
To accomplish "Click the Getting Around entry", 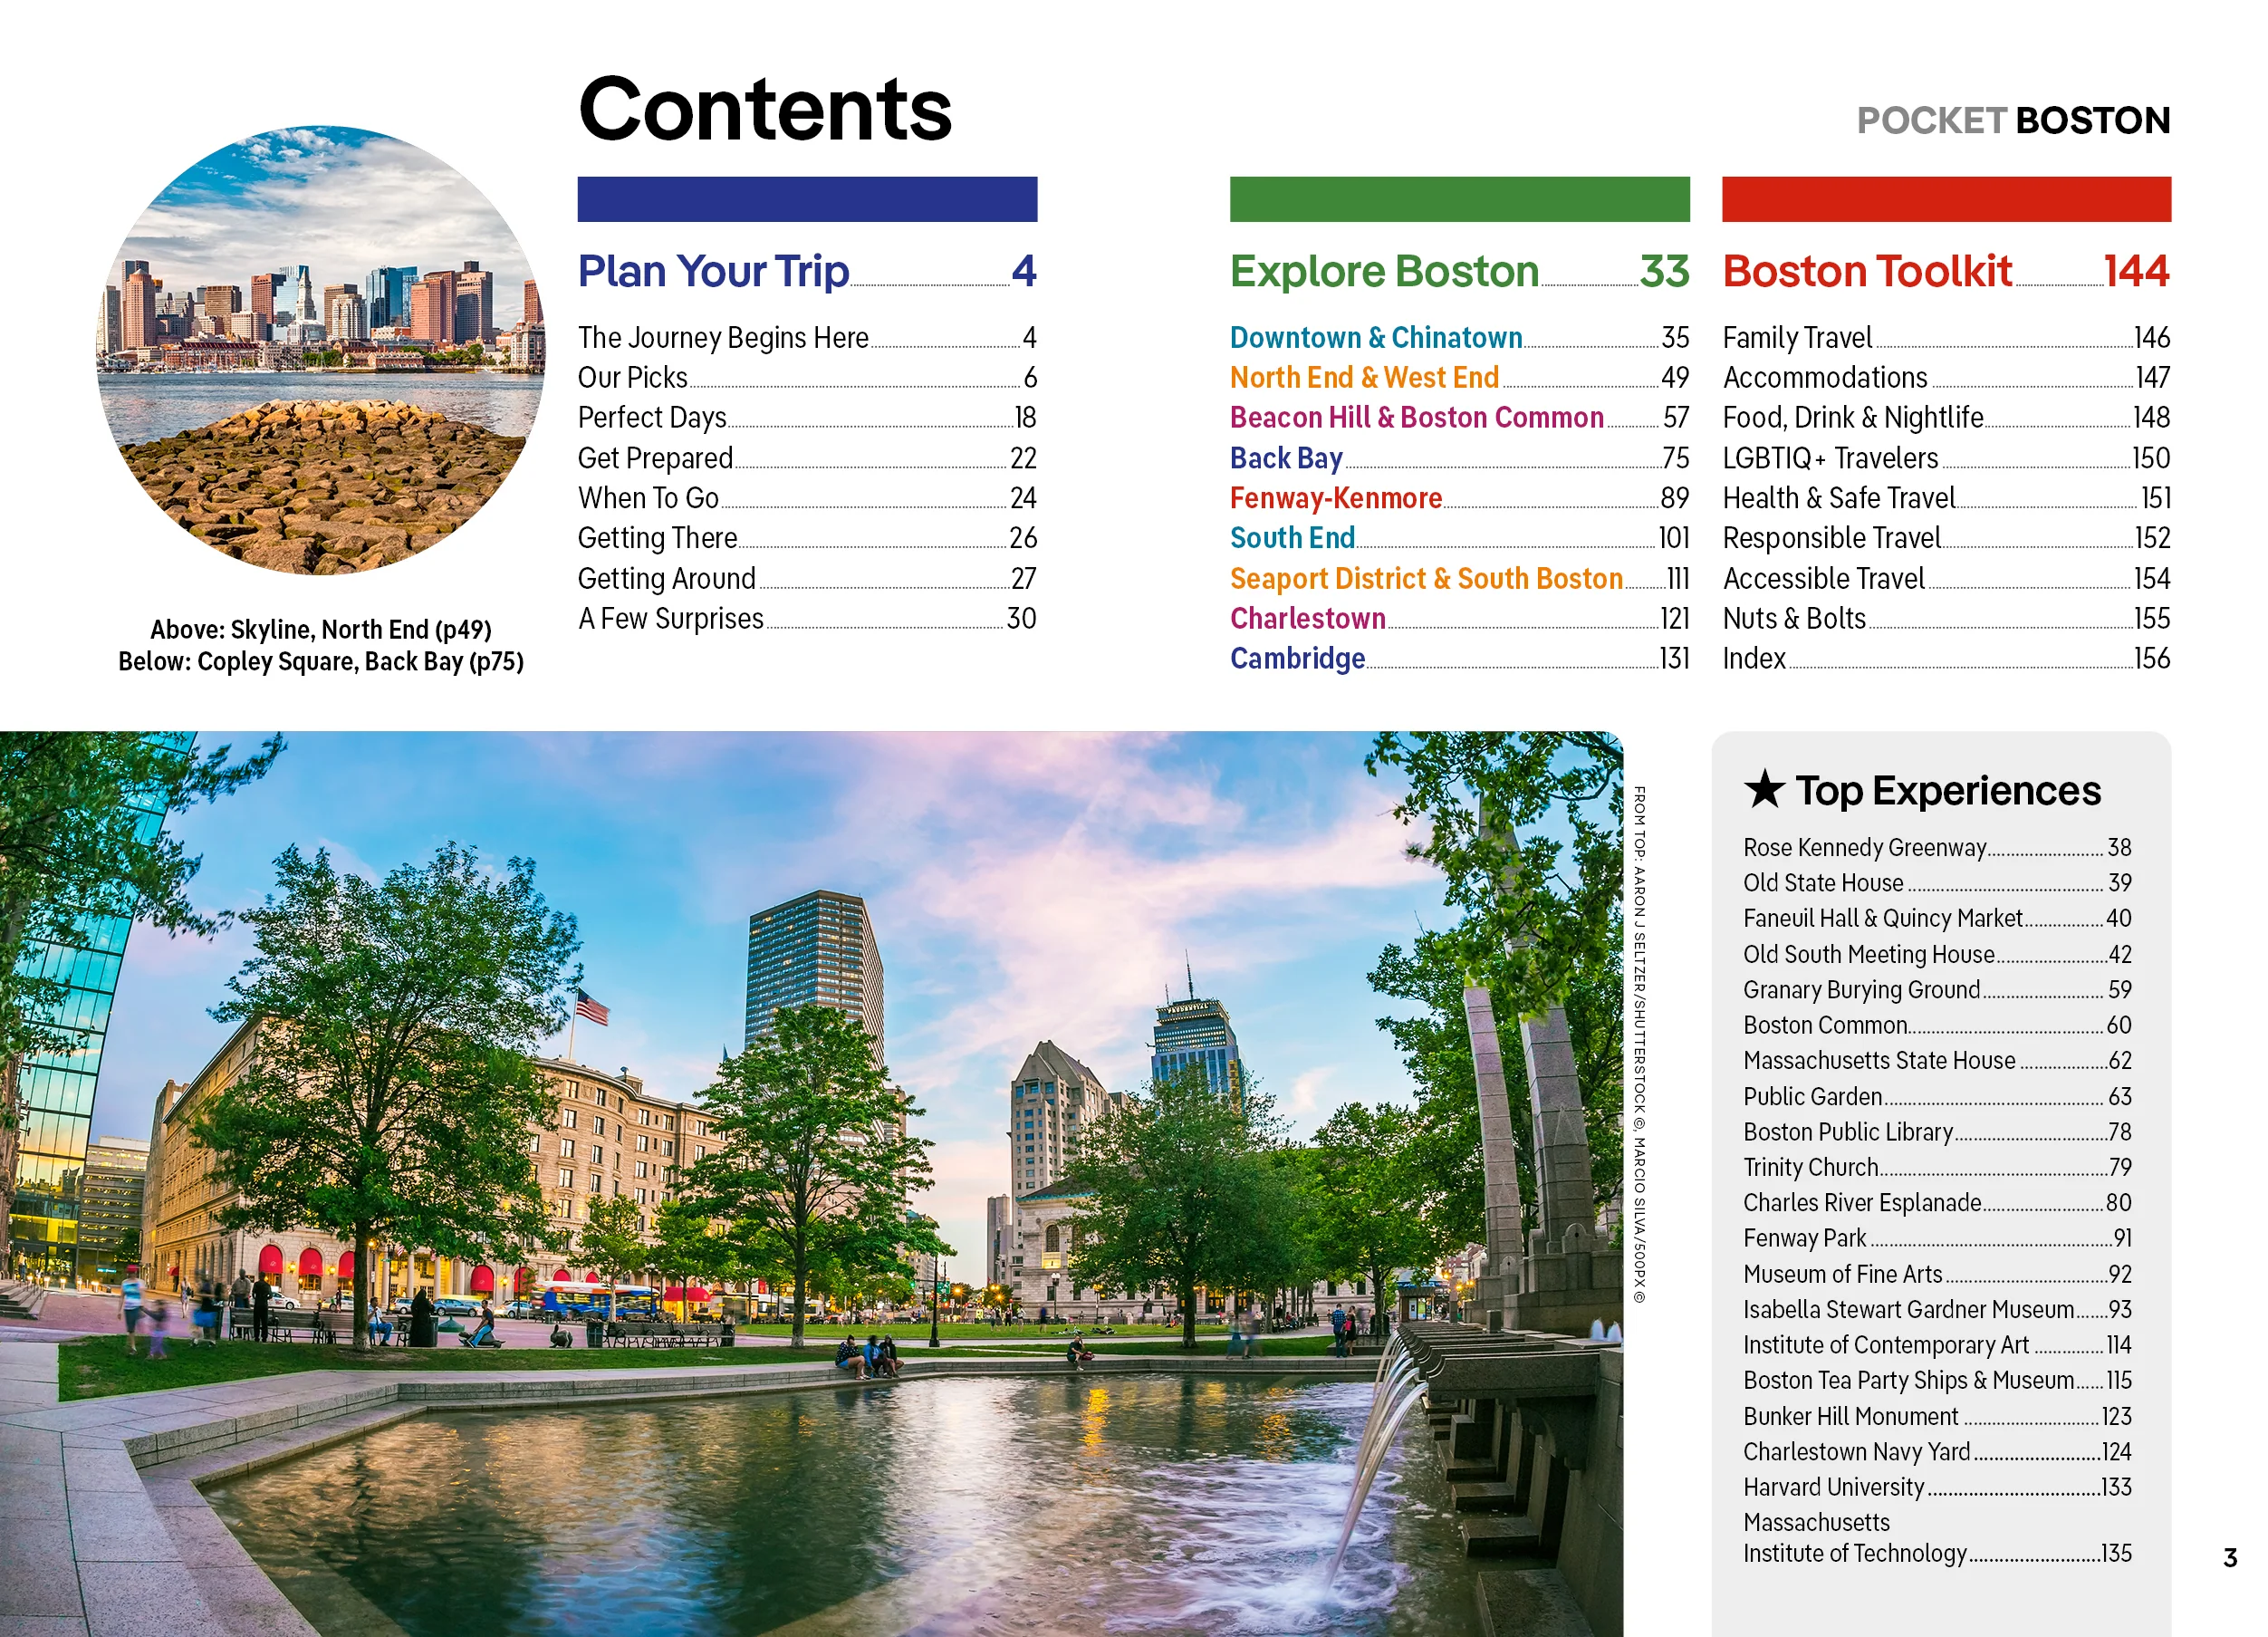I will click(x=666, y=579).
